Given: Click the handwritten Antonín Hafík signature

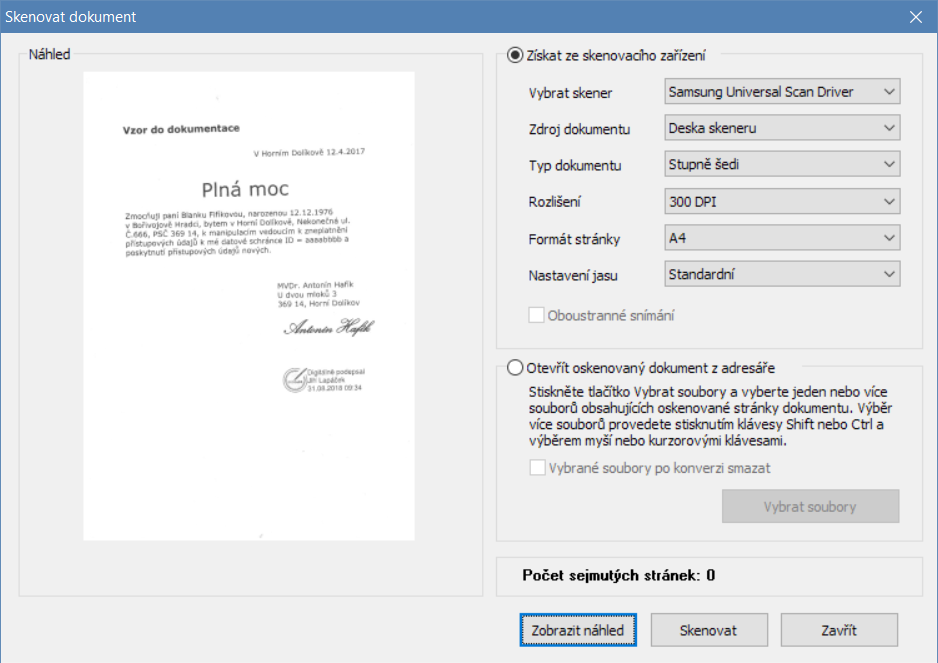Looking at the screenshot, I should [329, 327].
